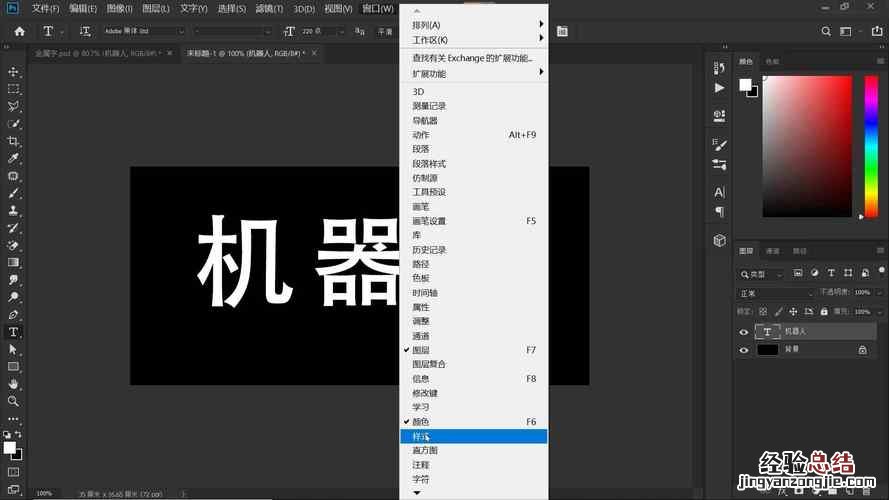The height and width of the screenshot is (500, 889).
Task: Toggle visibility of the 背景 layer
Action: (x=743, y=350)
